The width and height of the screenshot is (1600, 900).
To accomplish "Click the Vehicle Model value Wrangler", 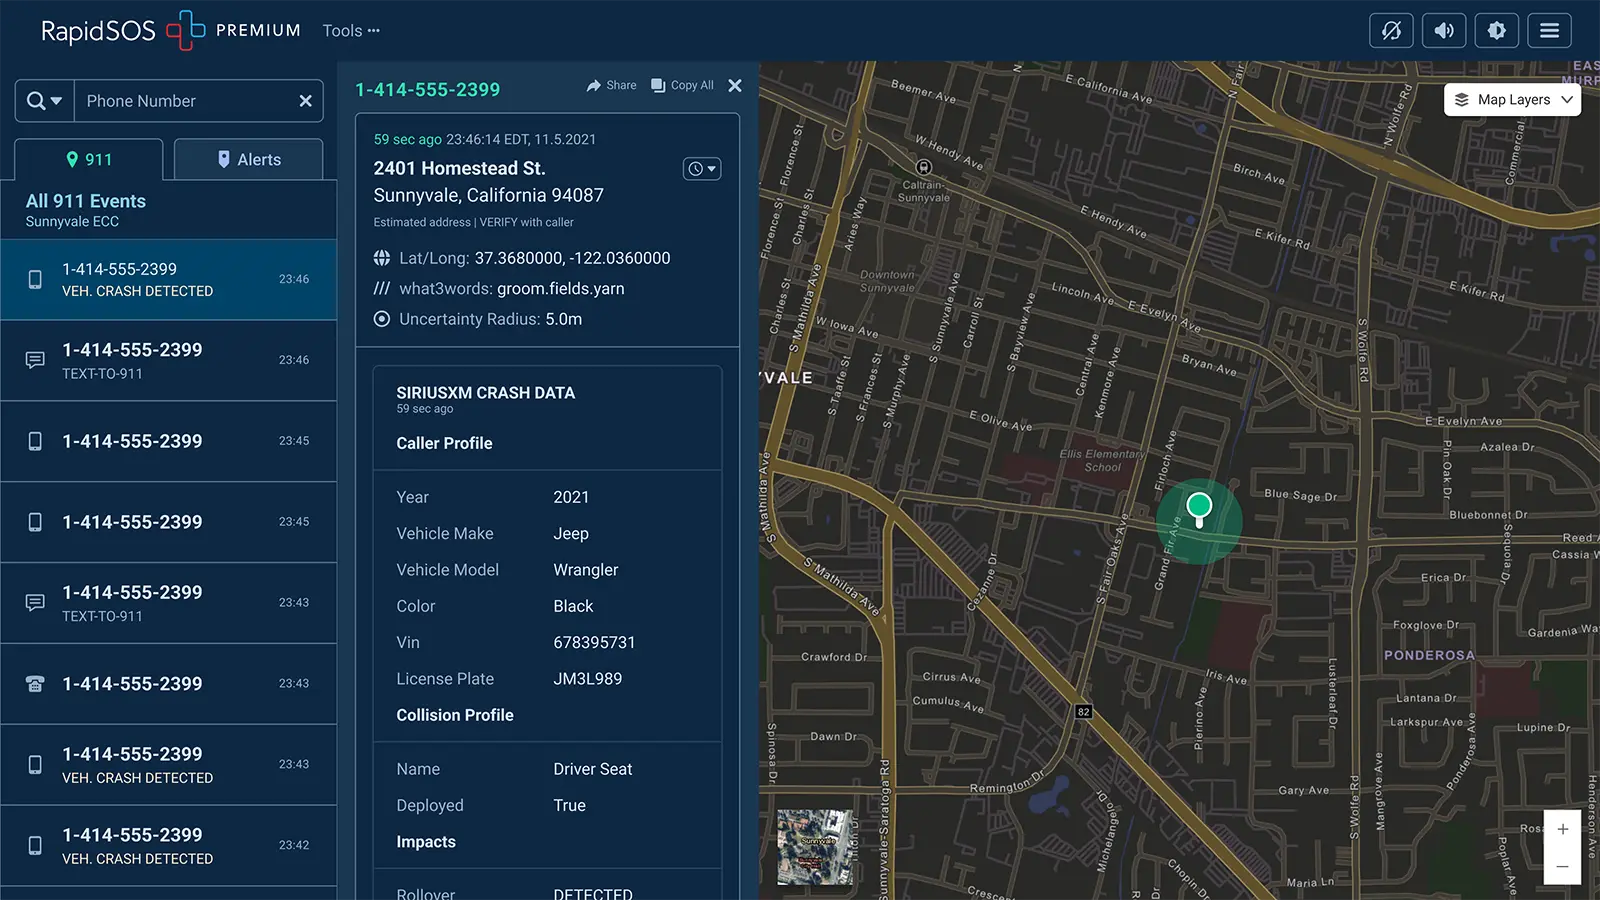I will tap(586, 570).
